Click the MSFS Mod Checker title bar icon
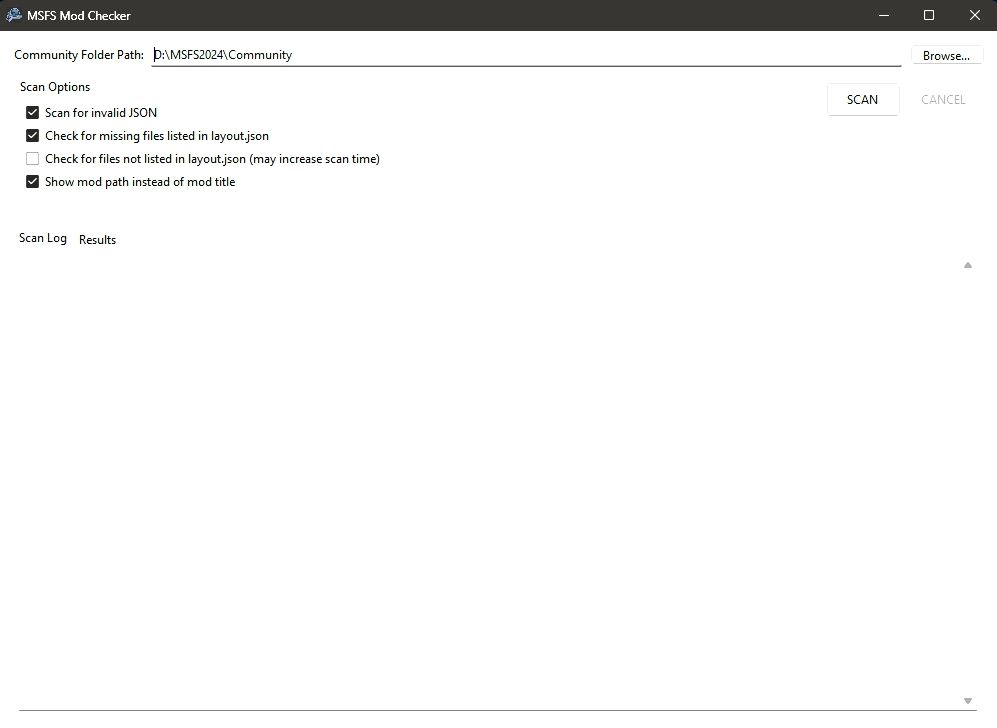997x728 pixels. 13,15
